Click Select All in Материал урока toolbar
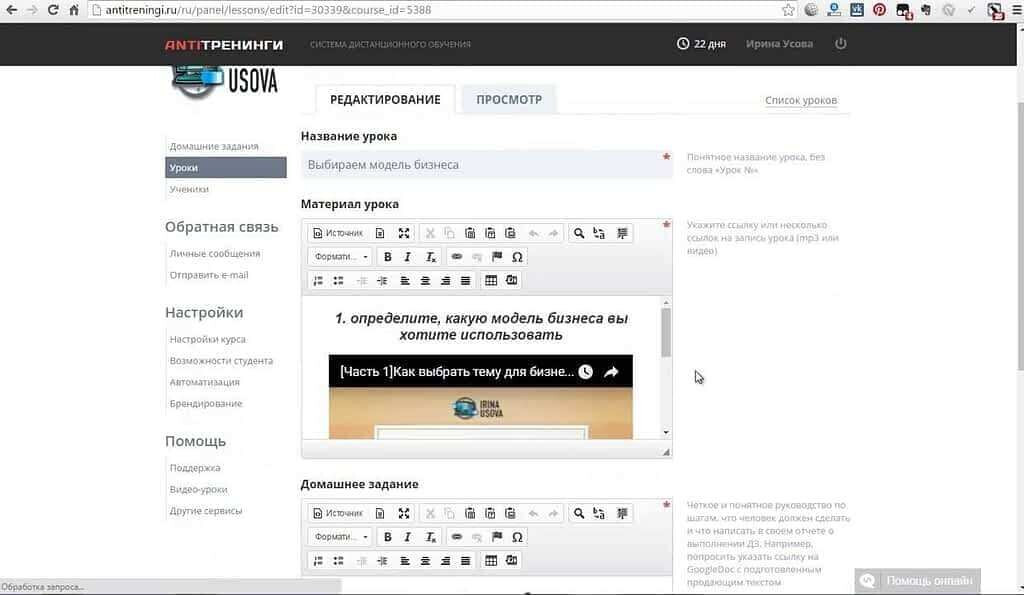1024x595 pixels. click(x=622, y=233)
